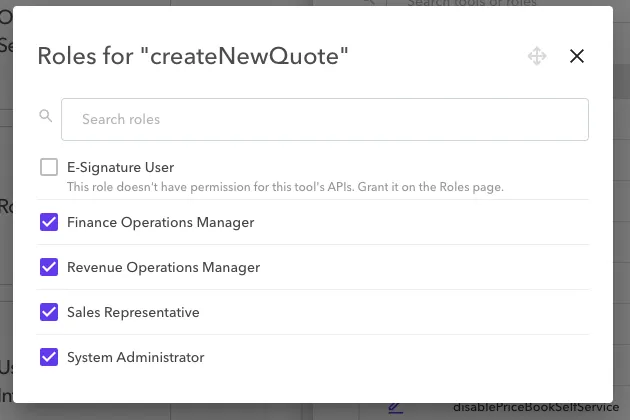Click the permission warning under E-Signature User

click(x=285, y=187)
